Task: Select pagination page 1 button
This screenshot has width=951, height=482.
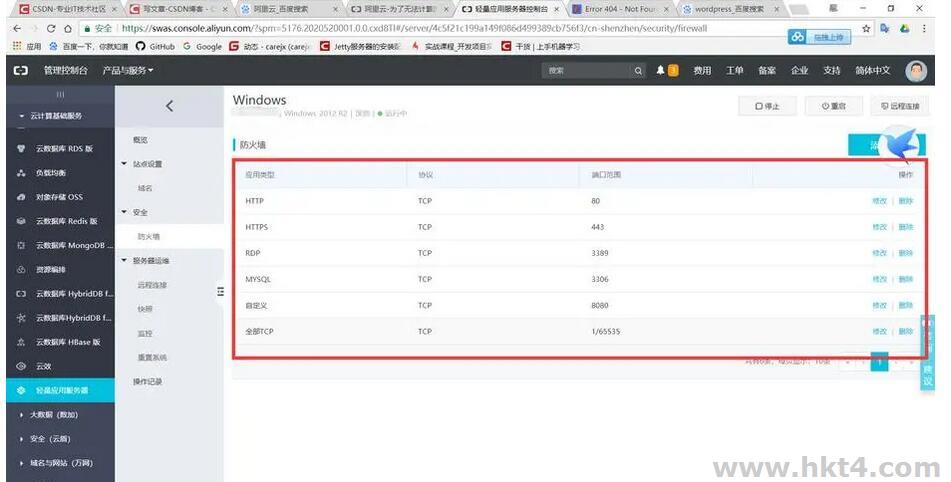Action: [879, 361]
